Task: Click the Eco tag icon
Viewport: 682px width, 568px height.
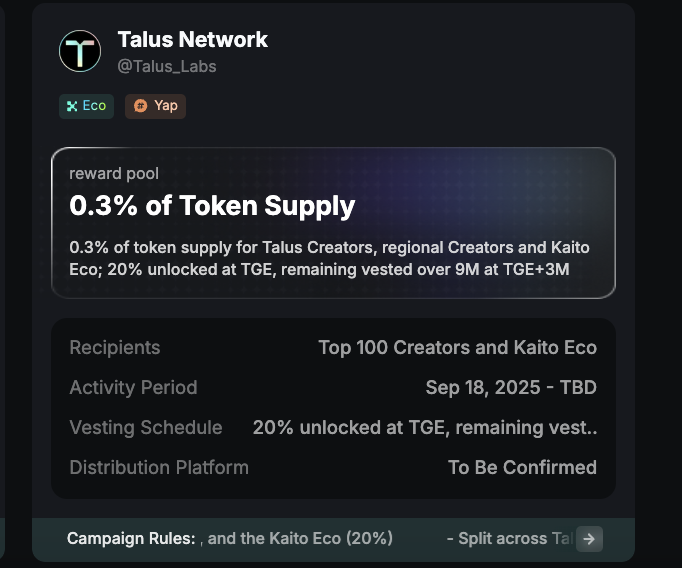Action: tap(72, 106)
